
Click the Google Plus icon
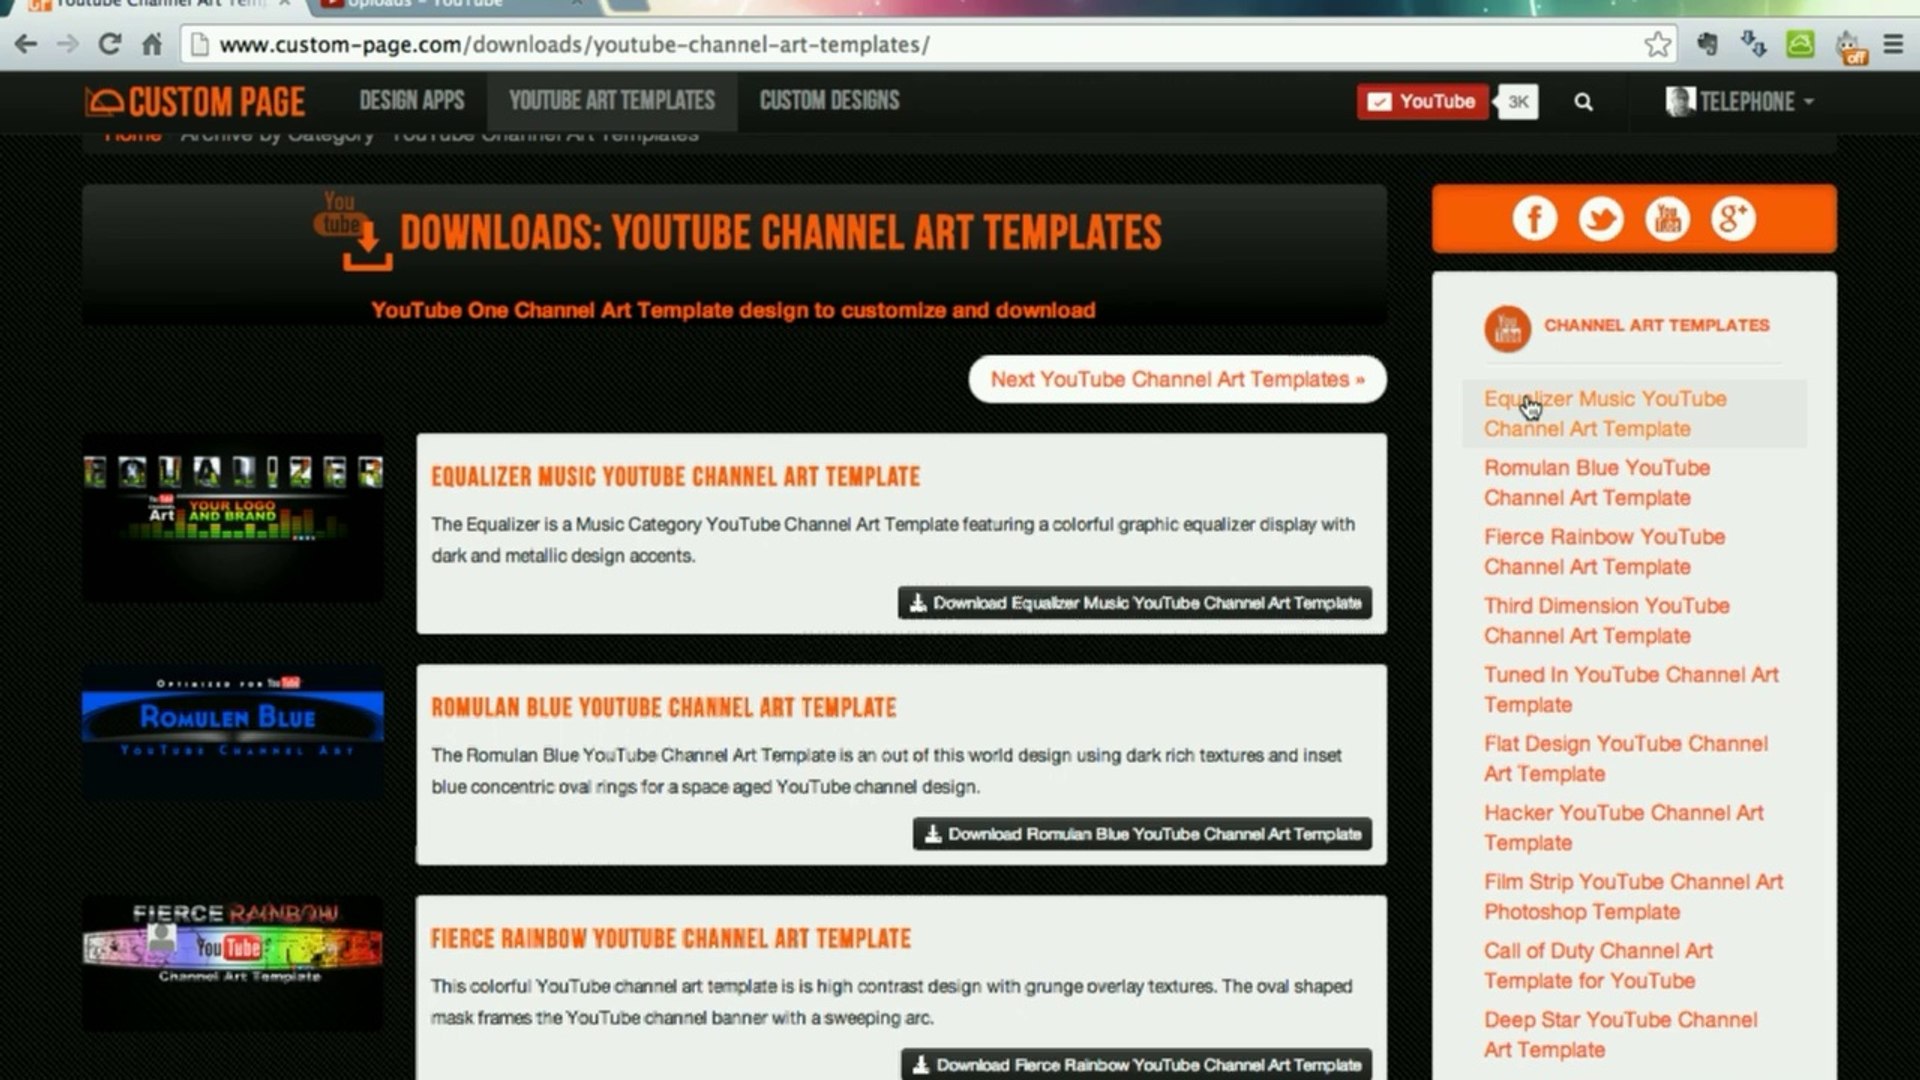pyautogui.click(x=1733, y=218)
